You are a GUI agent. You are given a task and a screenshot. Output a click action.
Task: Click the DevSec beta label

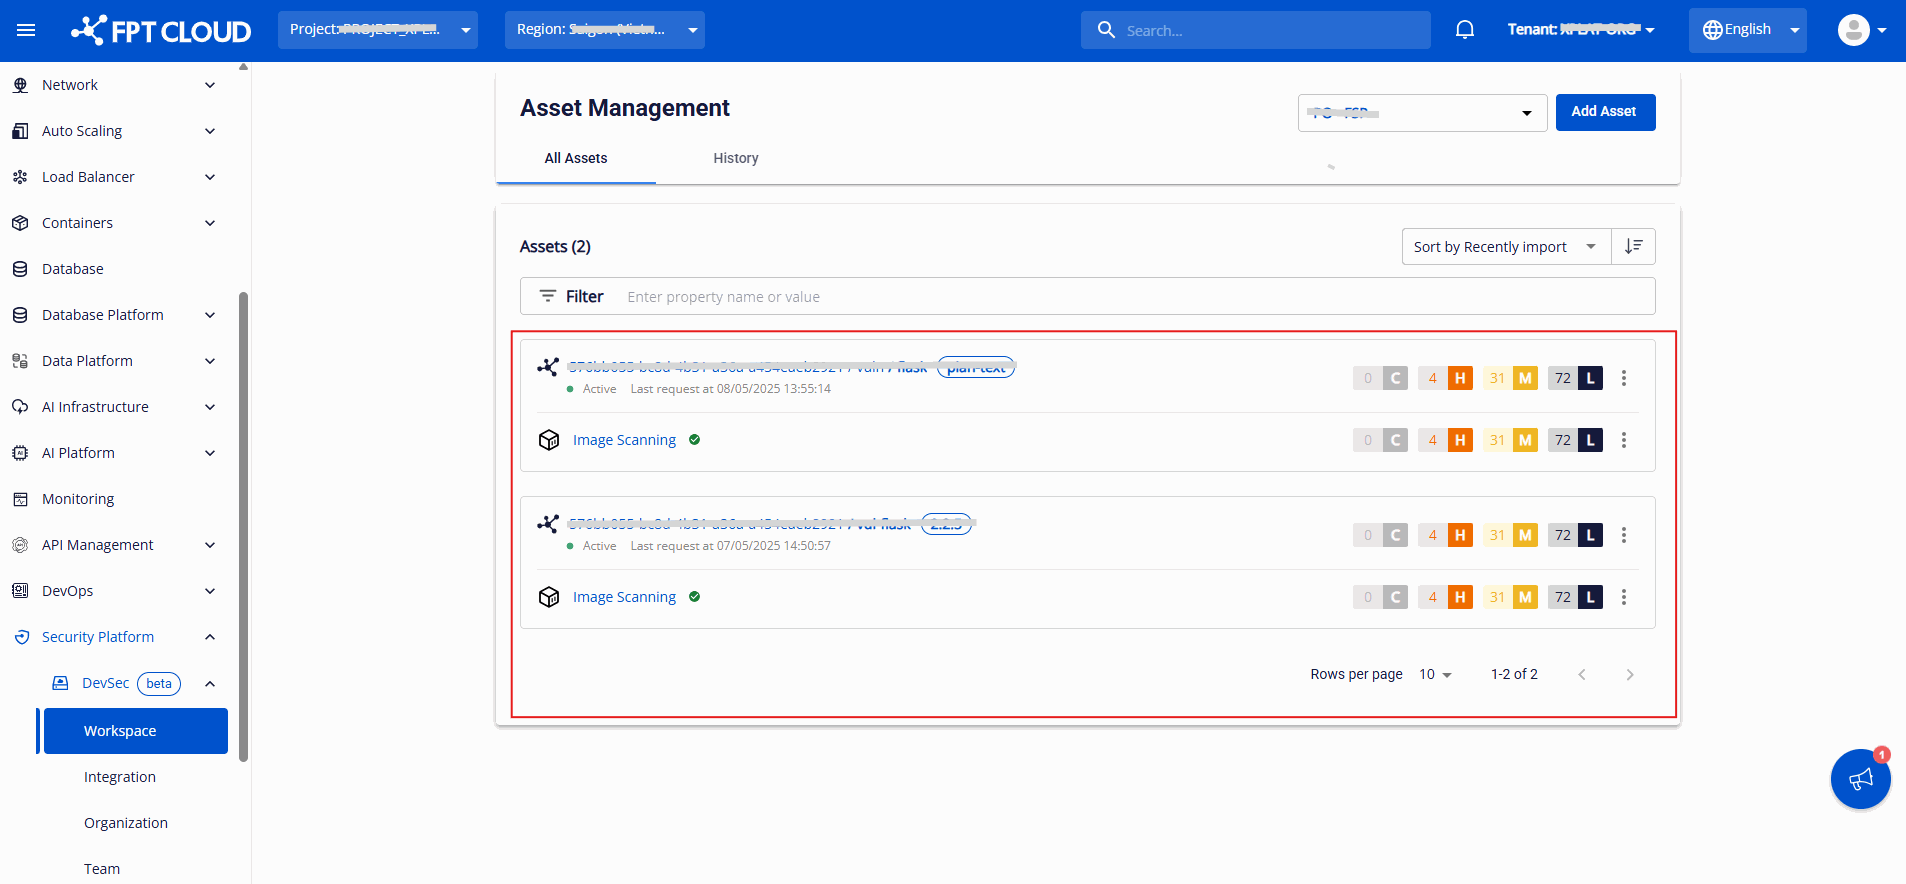click(159, 684)
